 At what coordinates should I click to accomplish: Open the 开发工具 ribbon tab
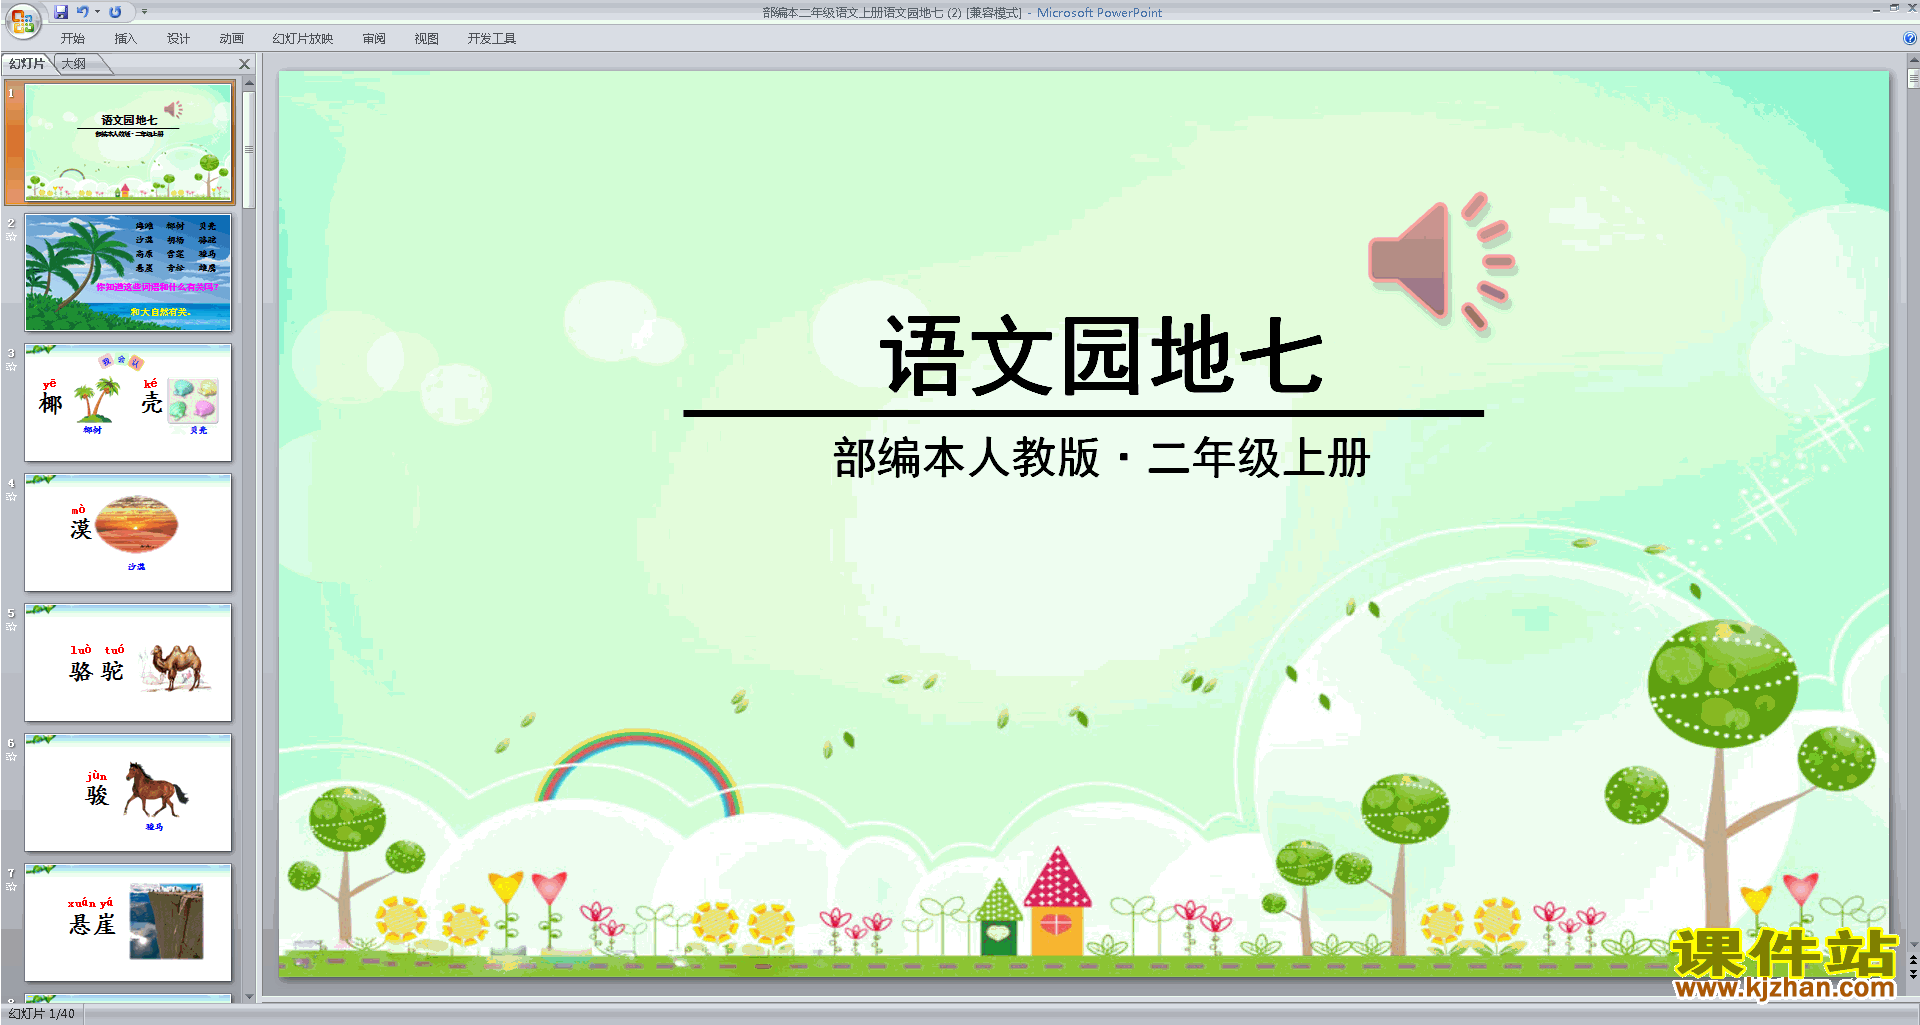(491, 39)
